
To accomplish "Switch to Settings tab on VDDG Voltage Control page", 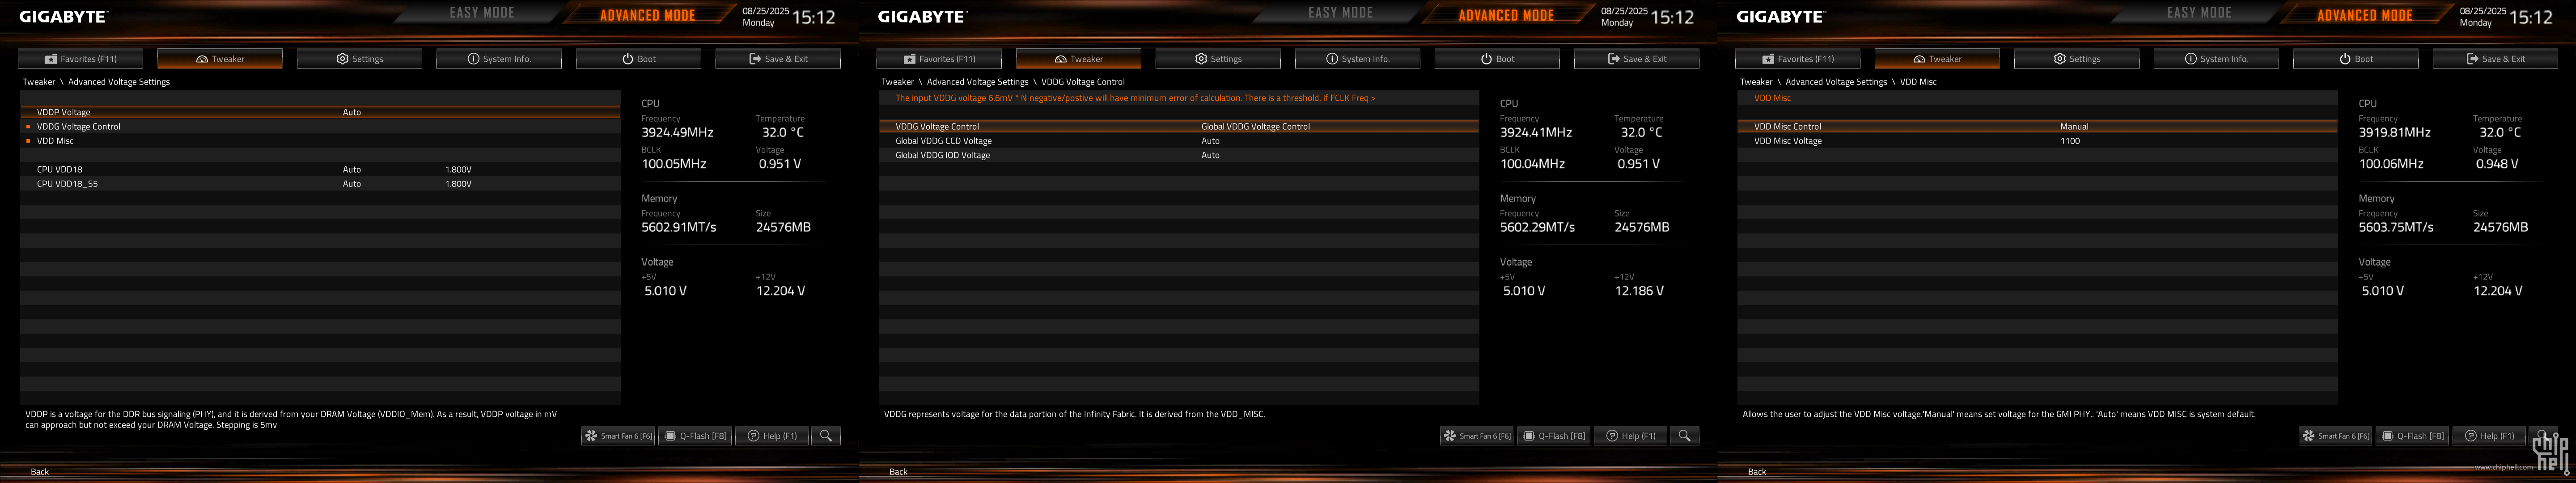I will click(x=1217, y=59).
